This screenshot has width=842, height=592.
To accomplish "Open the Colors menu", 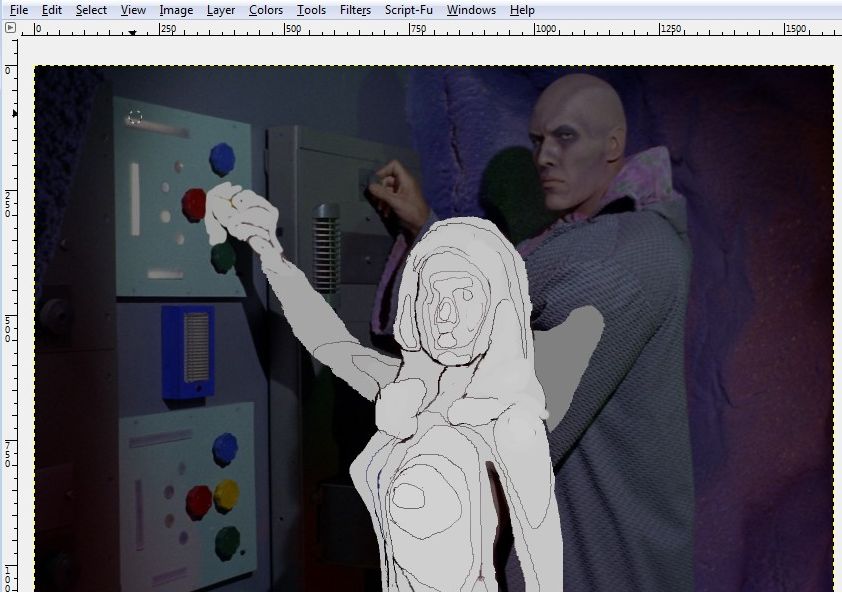I will (x=266, y=10).
